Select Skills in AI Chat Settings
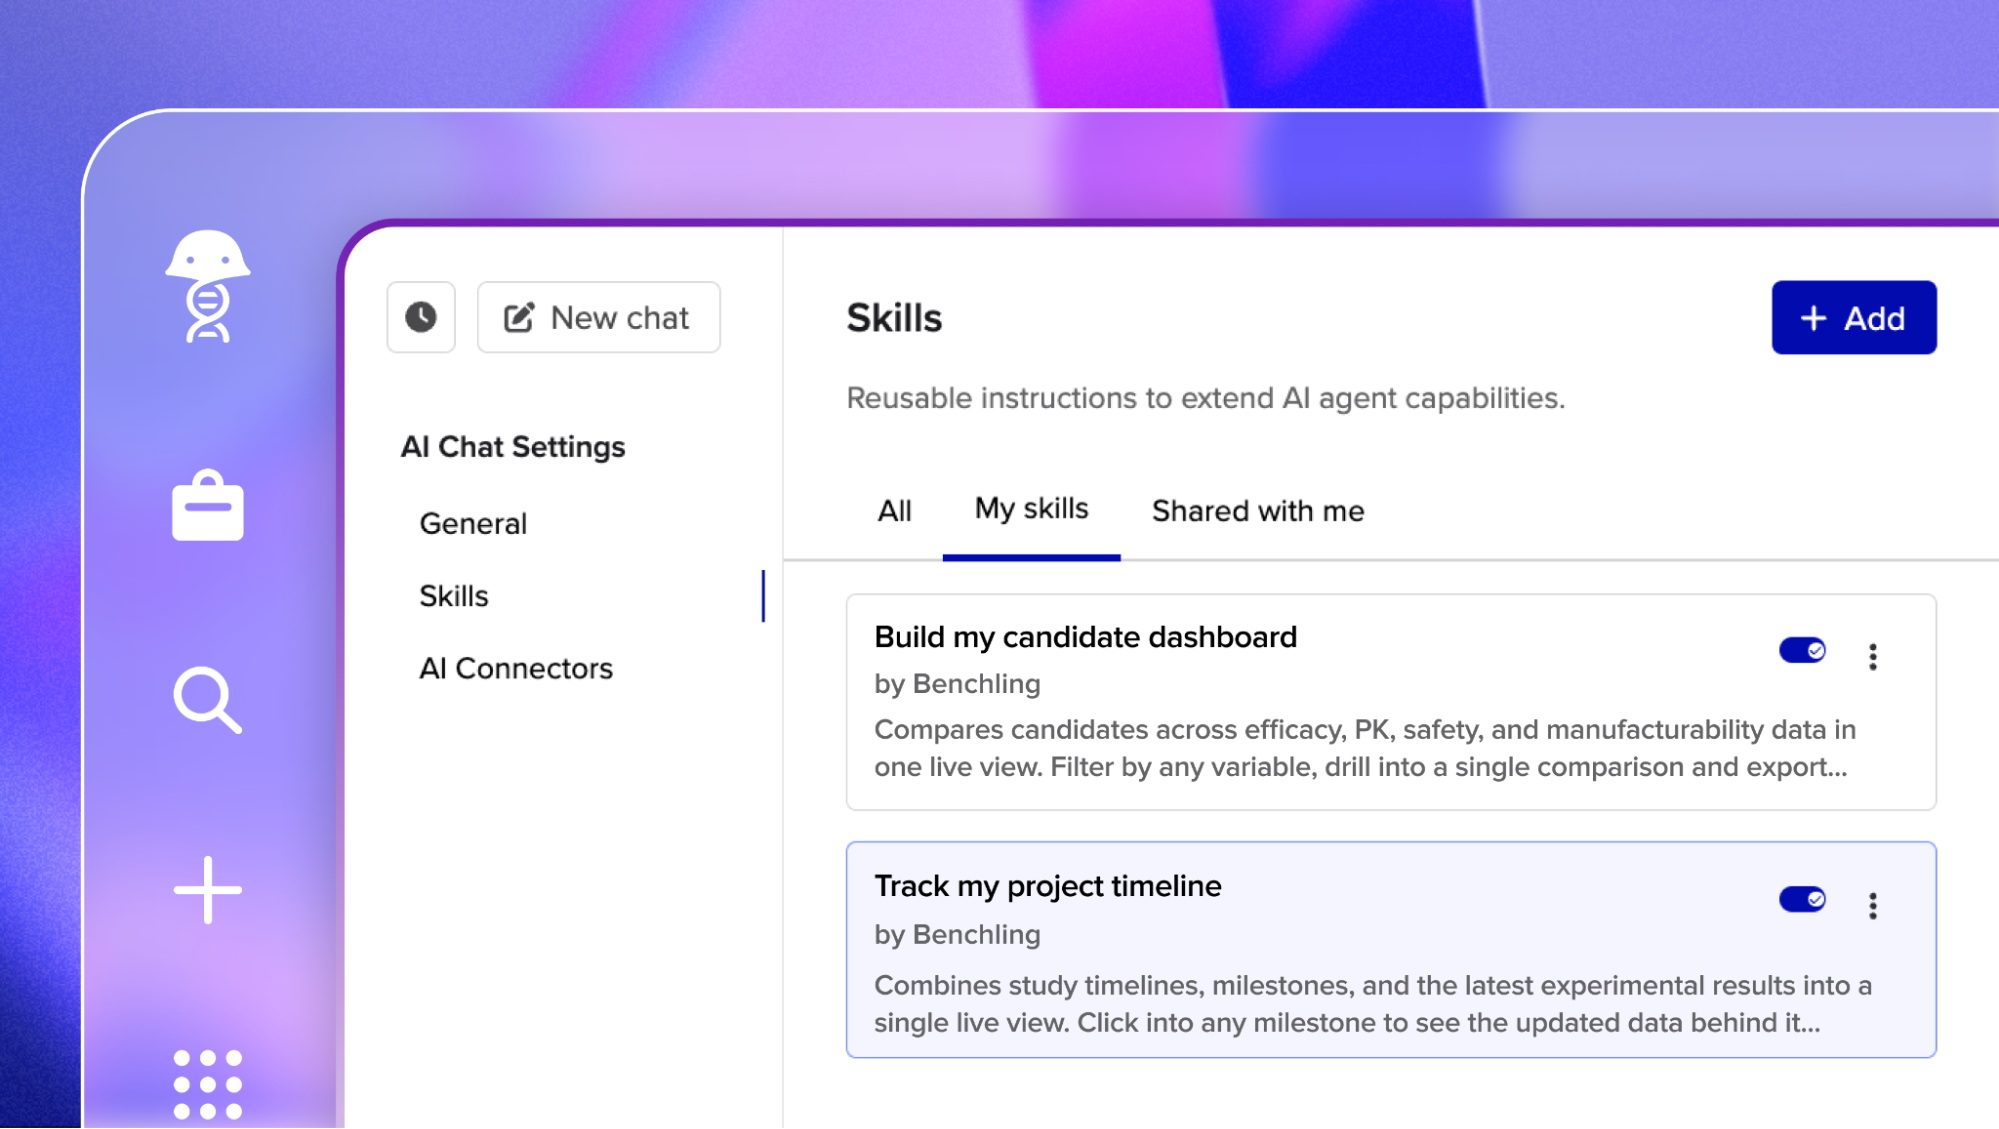 [x=454, y=596]
